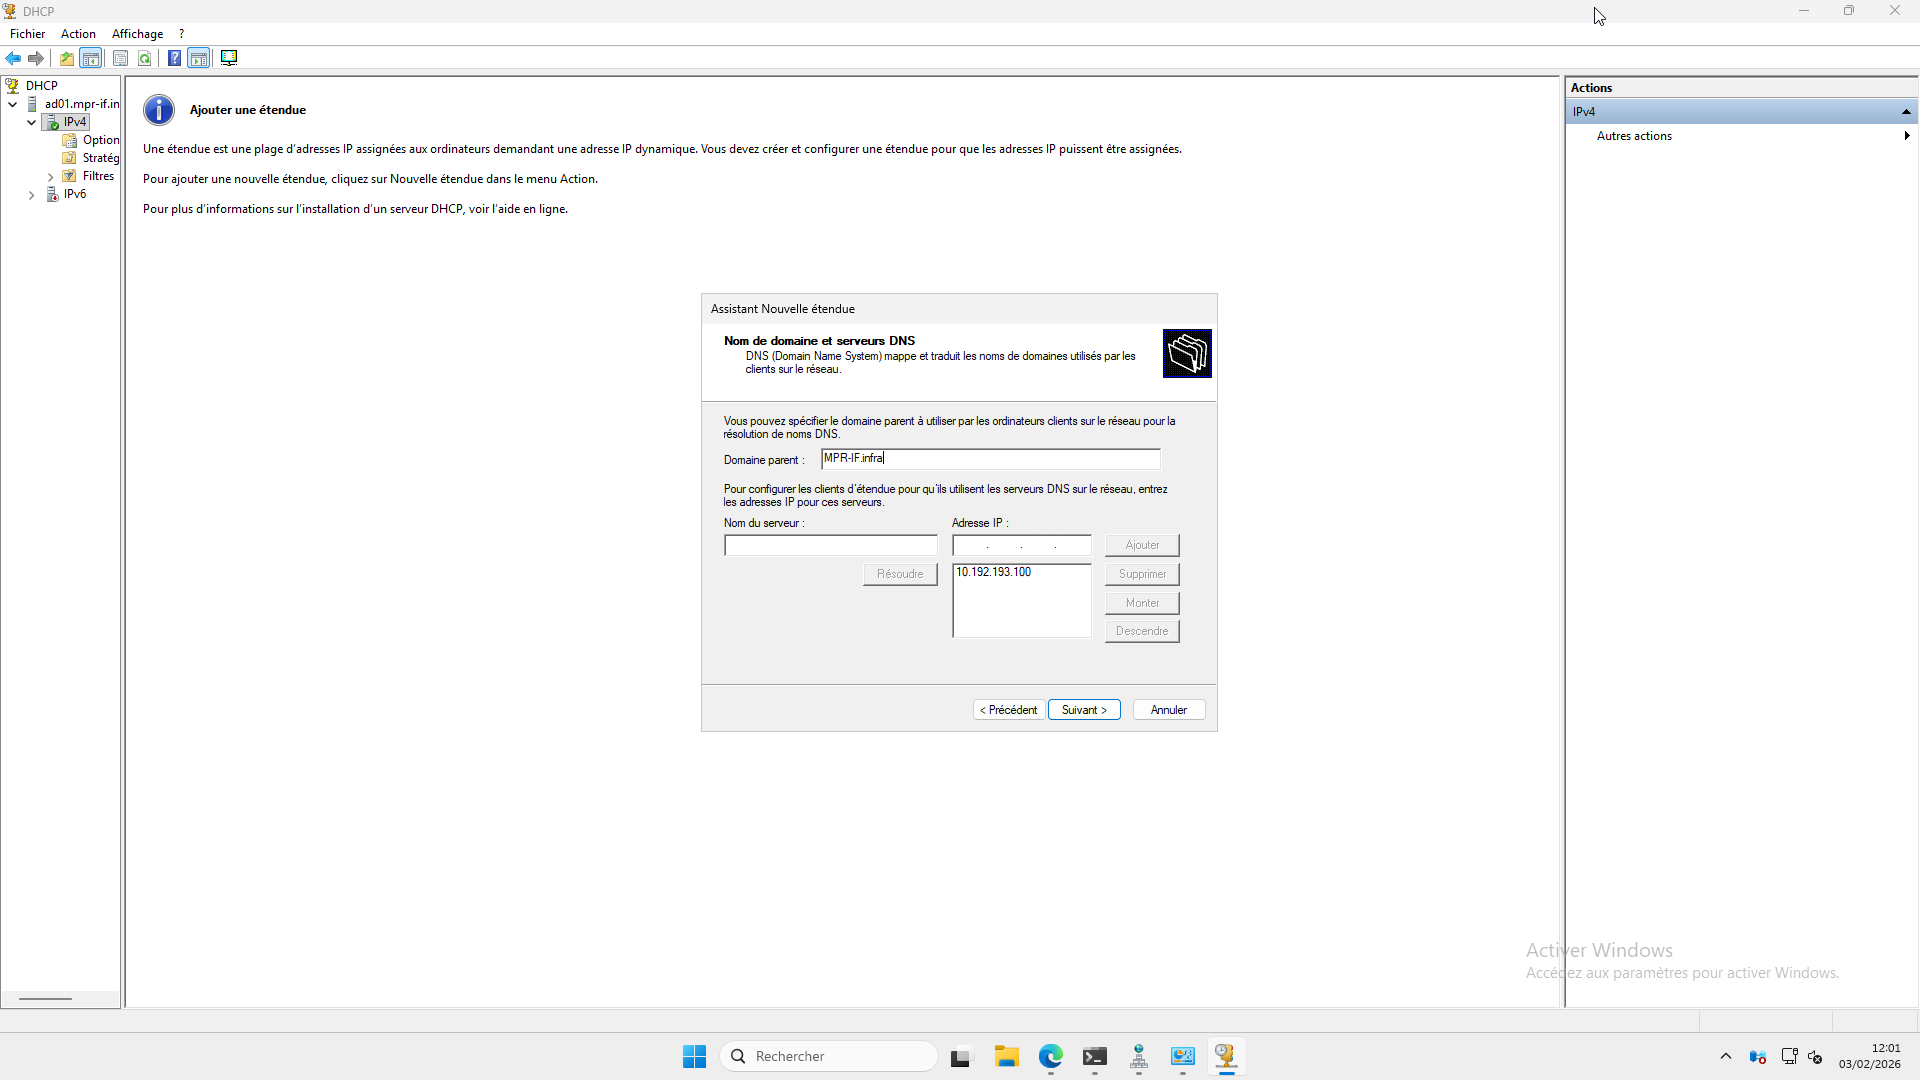Click the Export list toolbar icon

pos(120,58)
